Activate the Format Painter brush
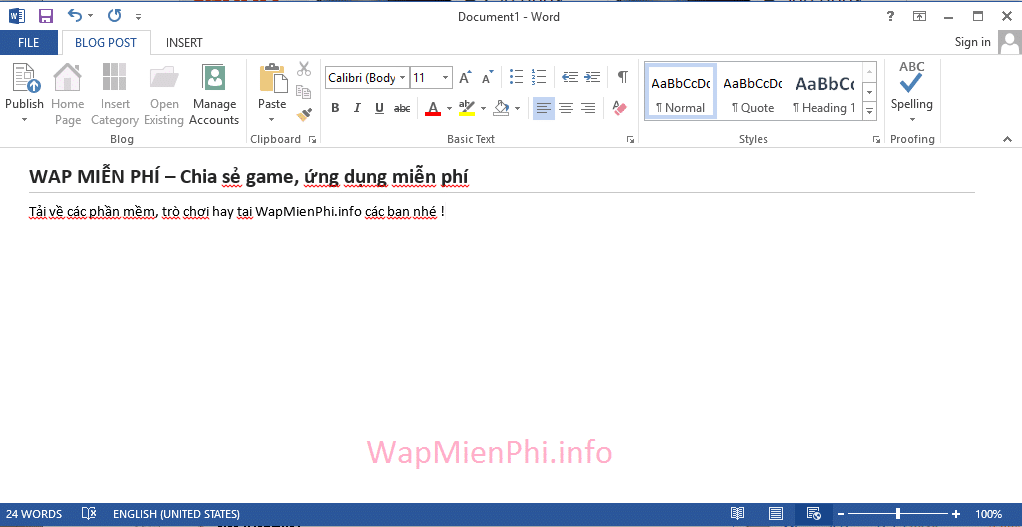 (x=304, y=115)
